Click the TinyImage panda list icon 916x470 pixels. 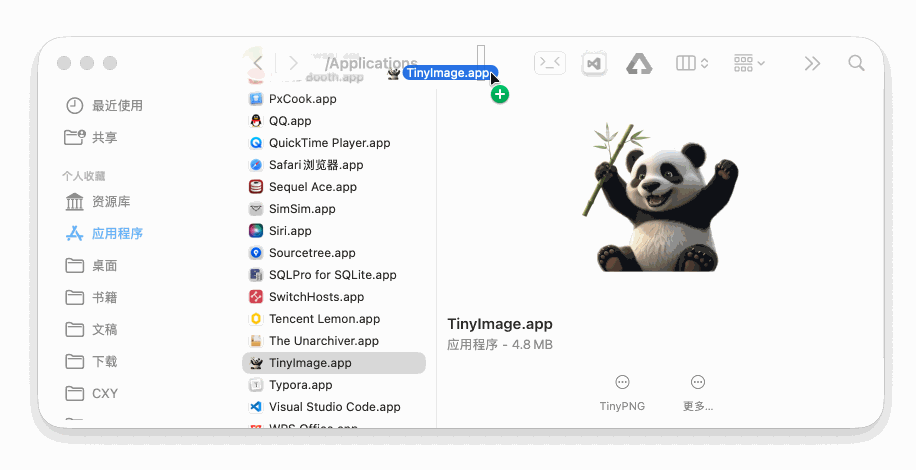(x=255, y=363)
